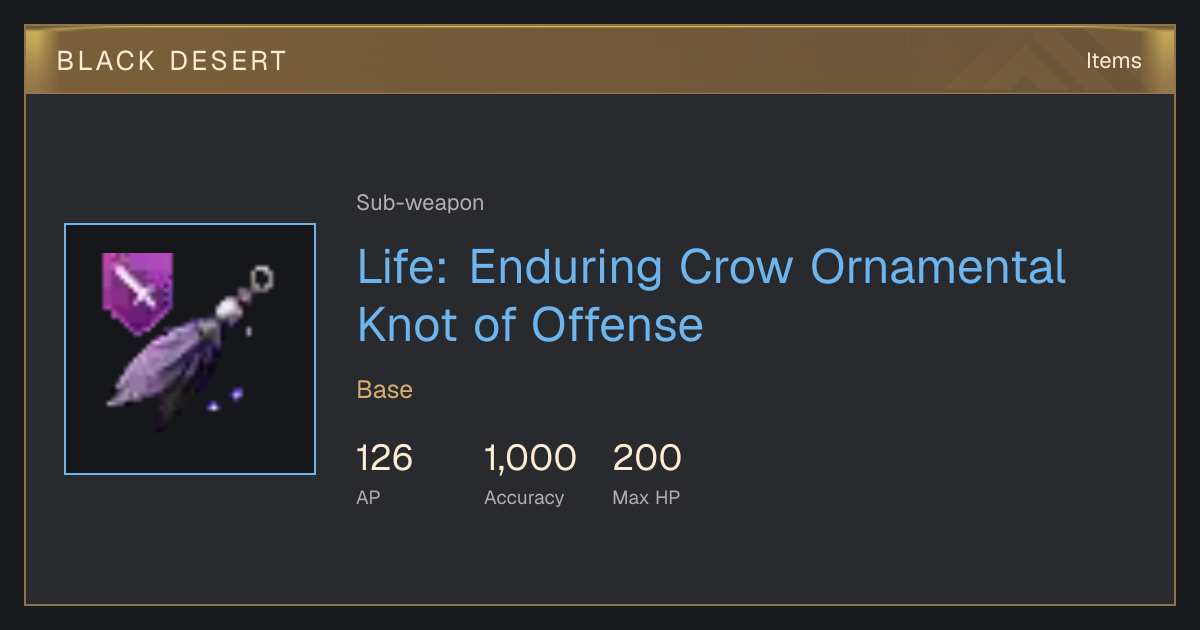This screenshot has width=1200, height=630.
Task: Click the BLACK DESERT header title
Action: point(172,61)
